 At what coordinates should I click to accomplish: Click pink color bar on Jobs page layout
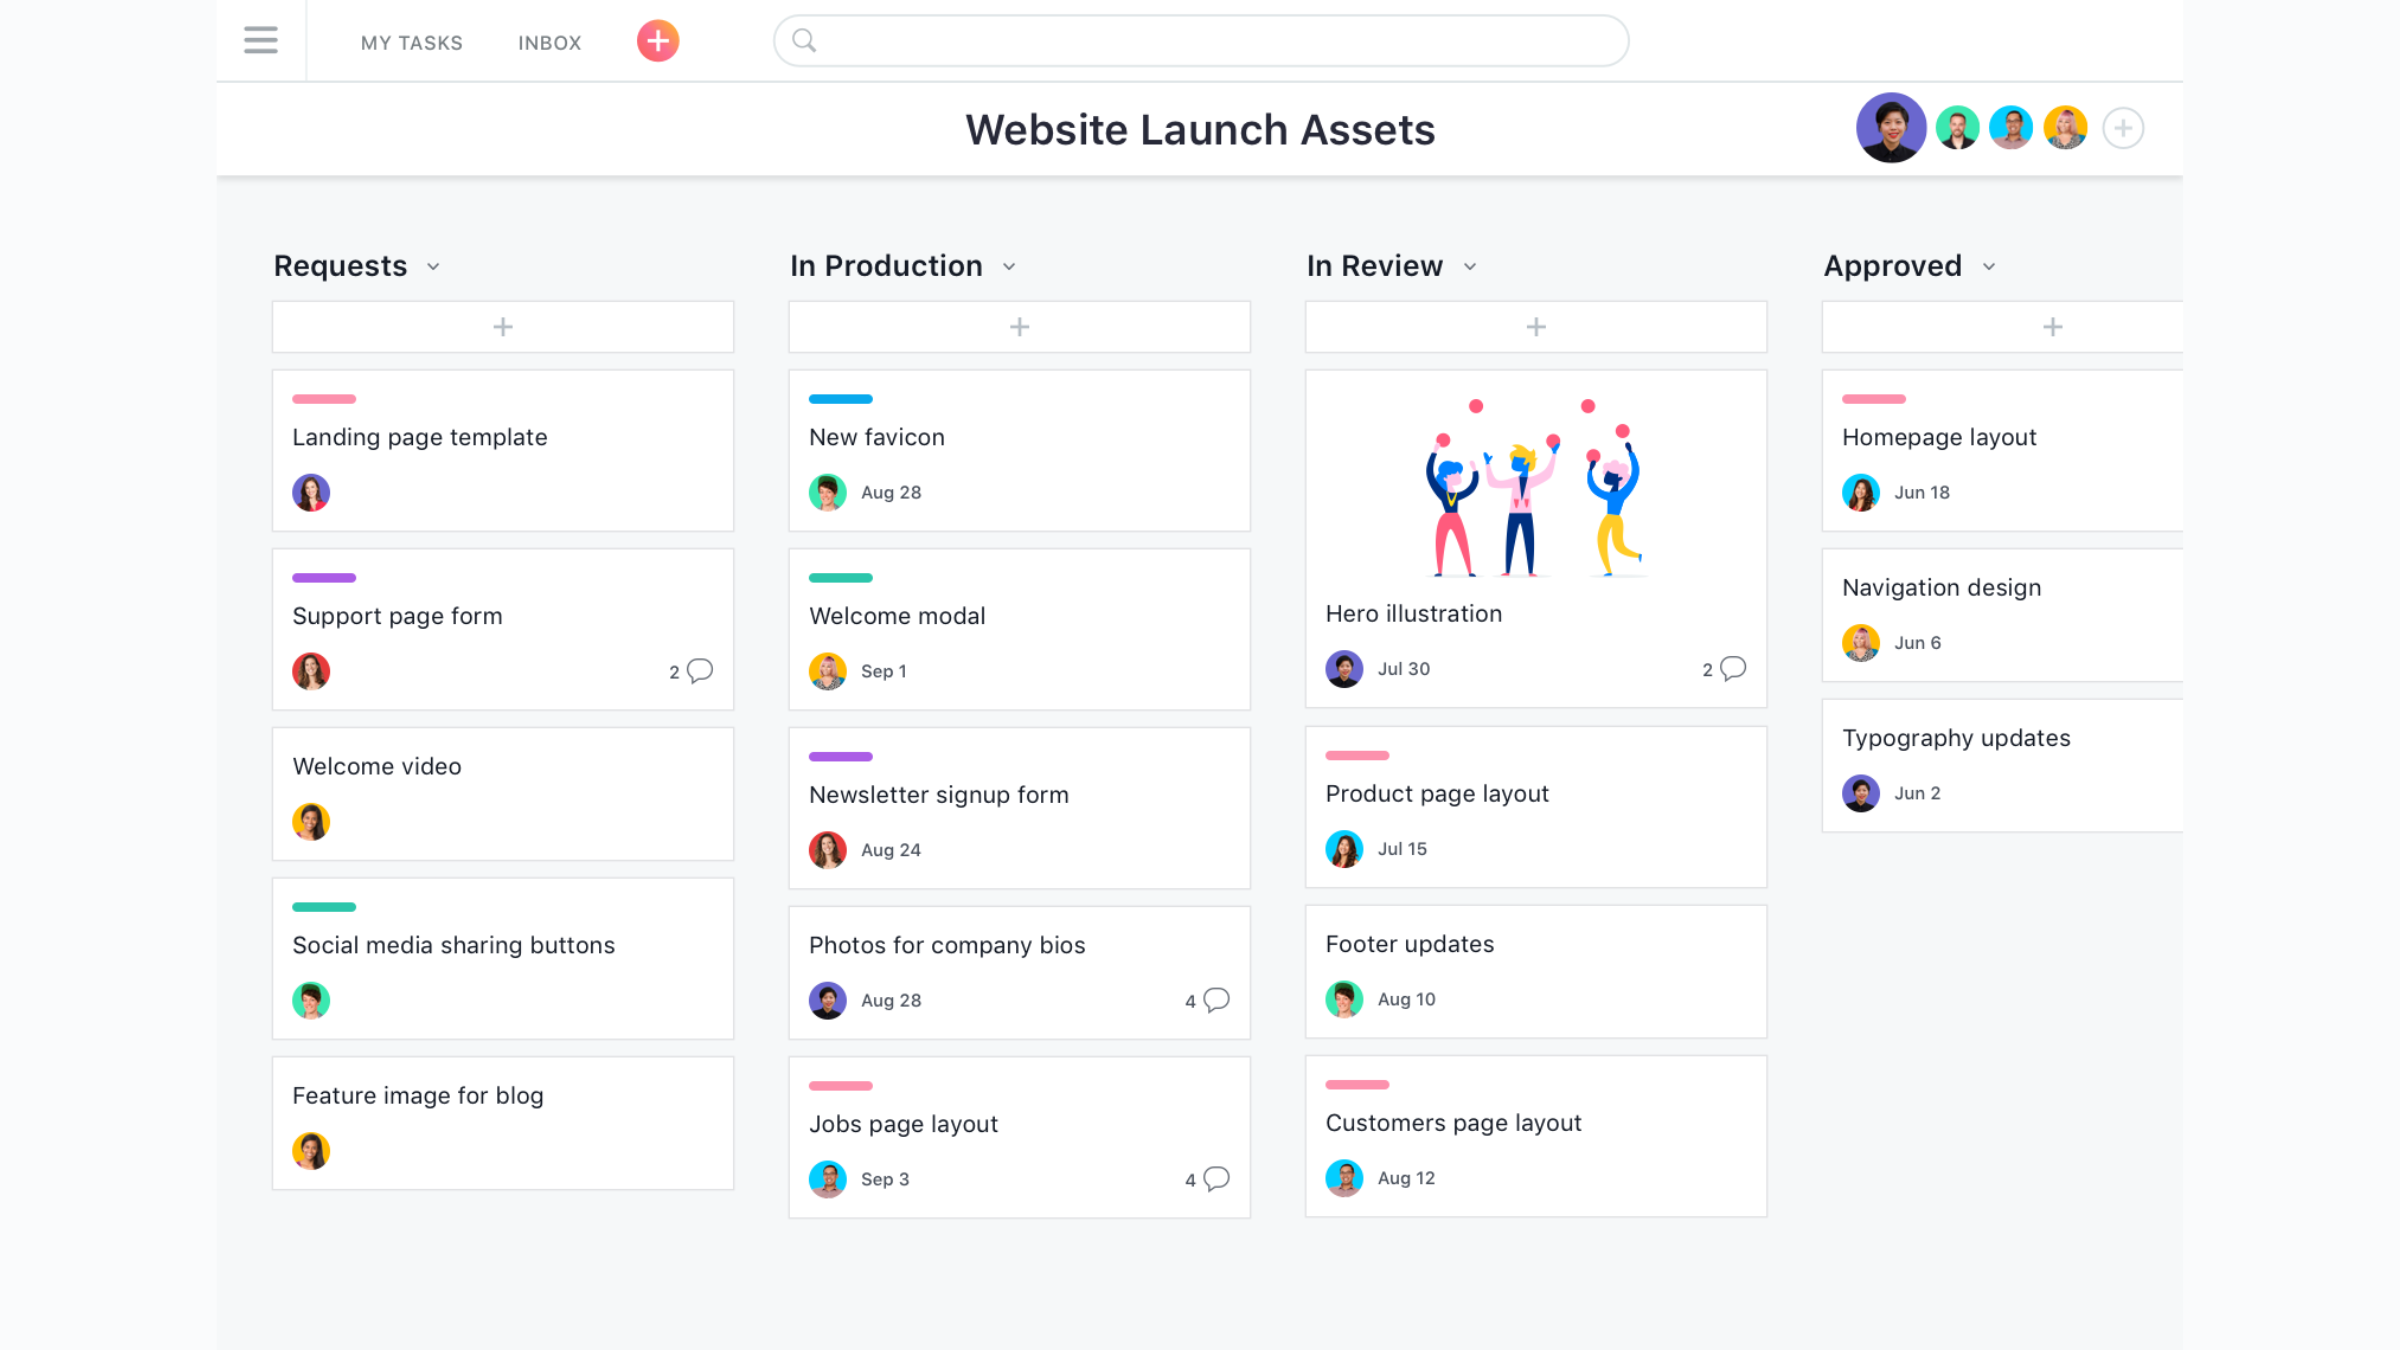coord(841,1086)
